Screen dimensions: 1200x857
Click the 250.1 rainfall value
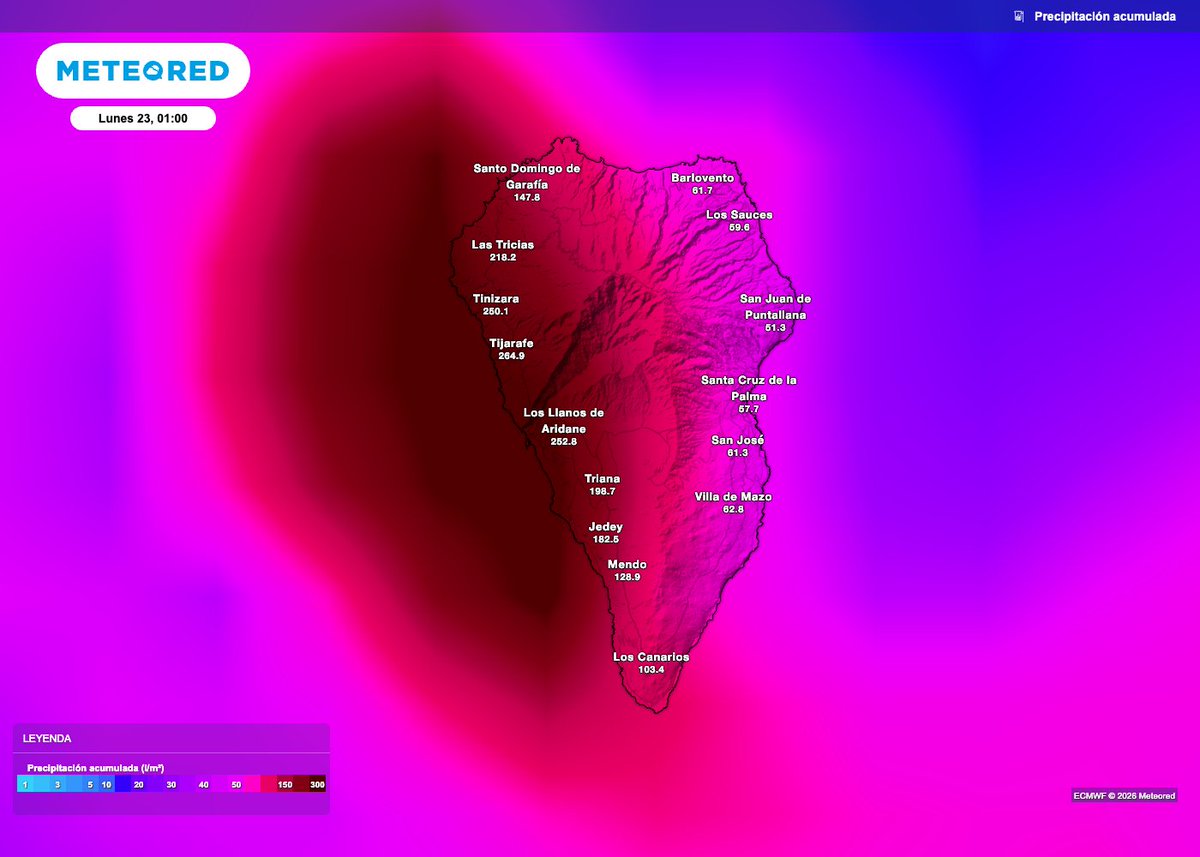pyautogui.click(x=496, y=312)
